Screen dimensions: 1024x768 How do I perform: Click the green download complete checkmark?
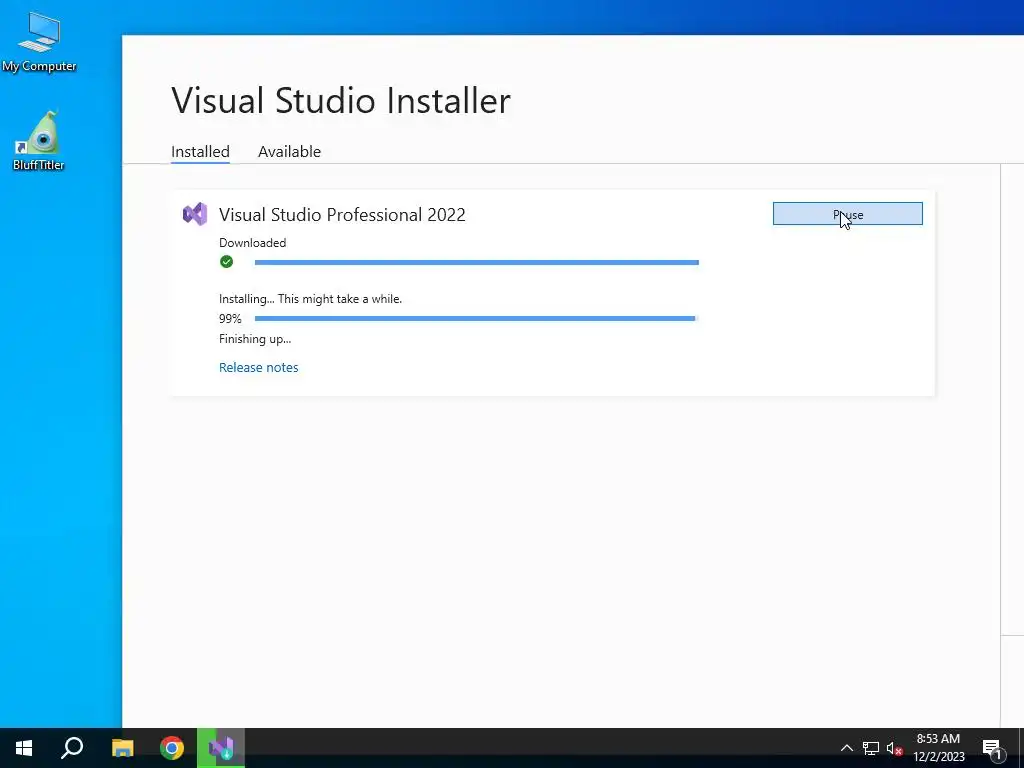coord(227,262)
